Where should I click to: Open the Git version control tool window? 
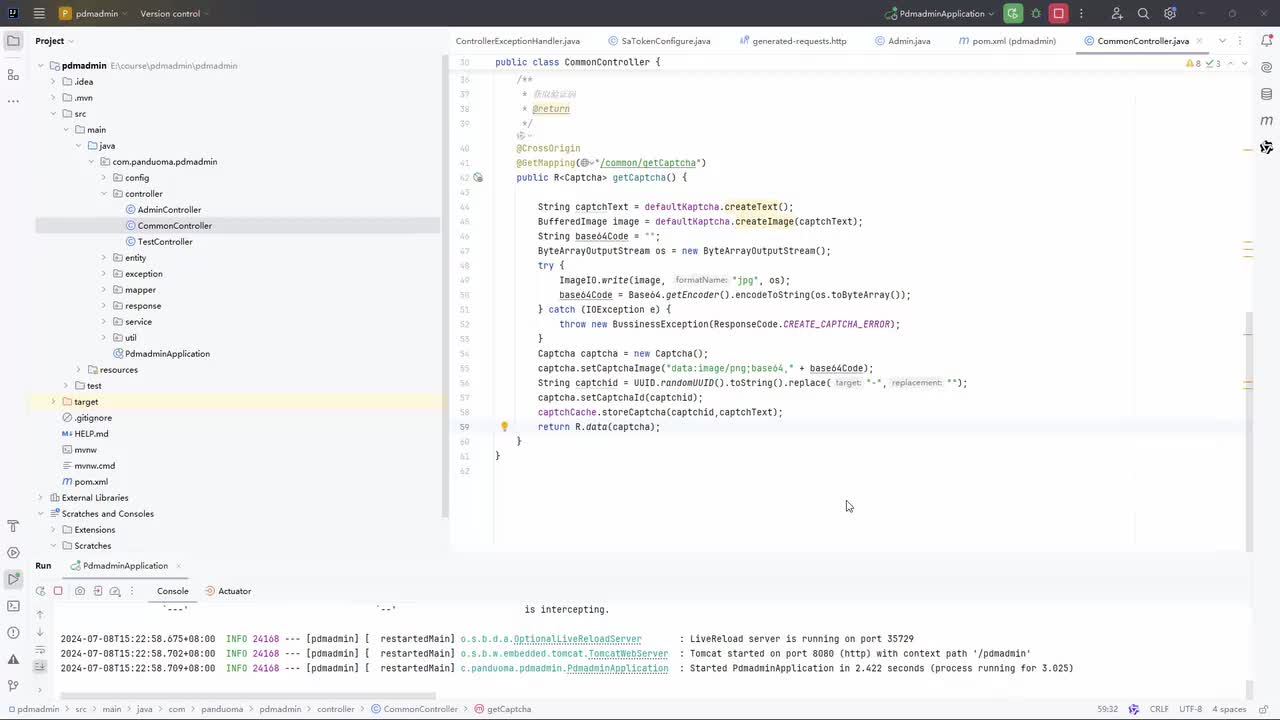click(13, 686)
